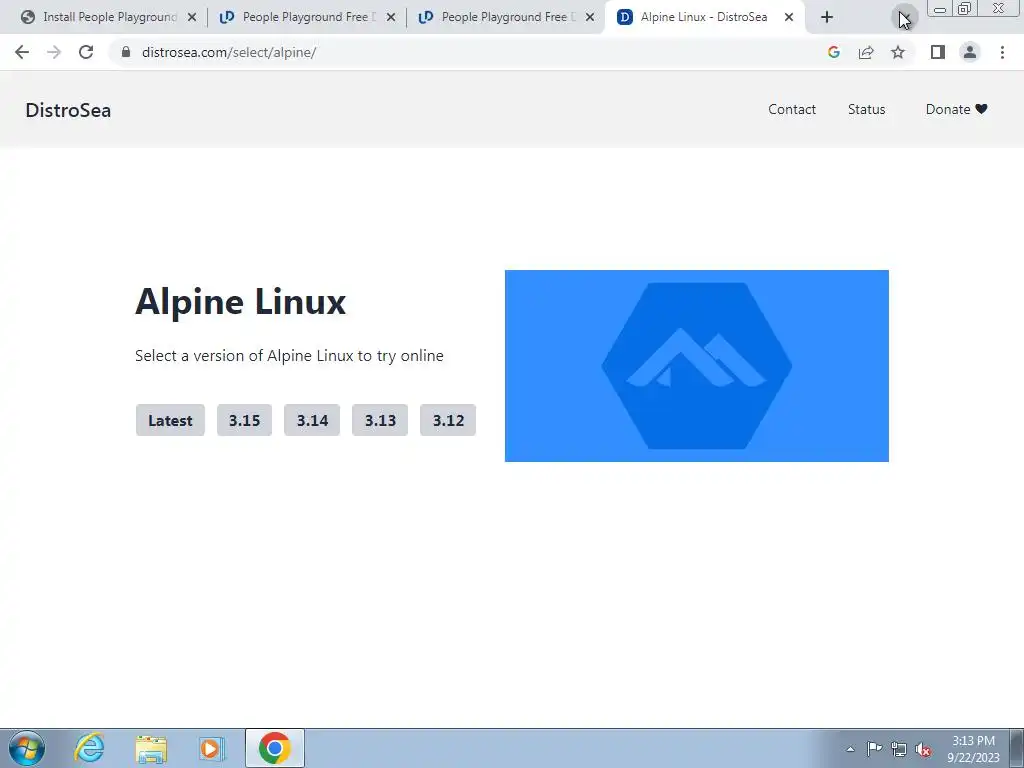
Task: Open the Status page link
Action: 866,109
